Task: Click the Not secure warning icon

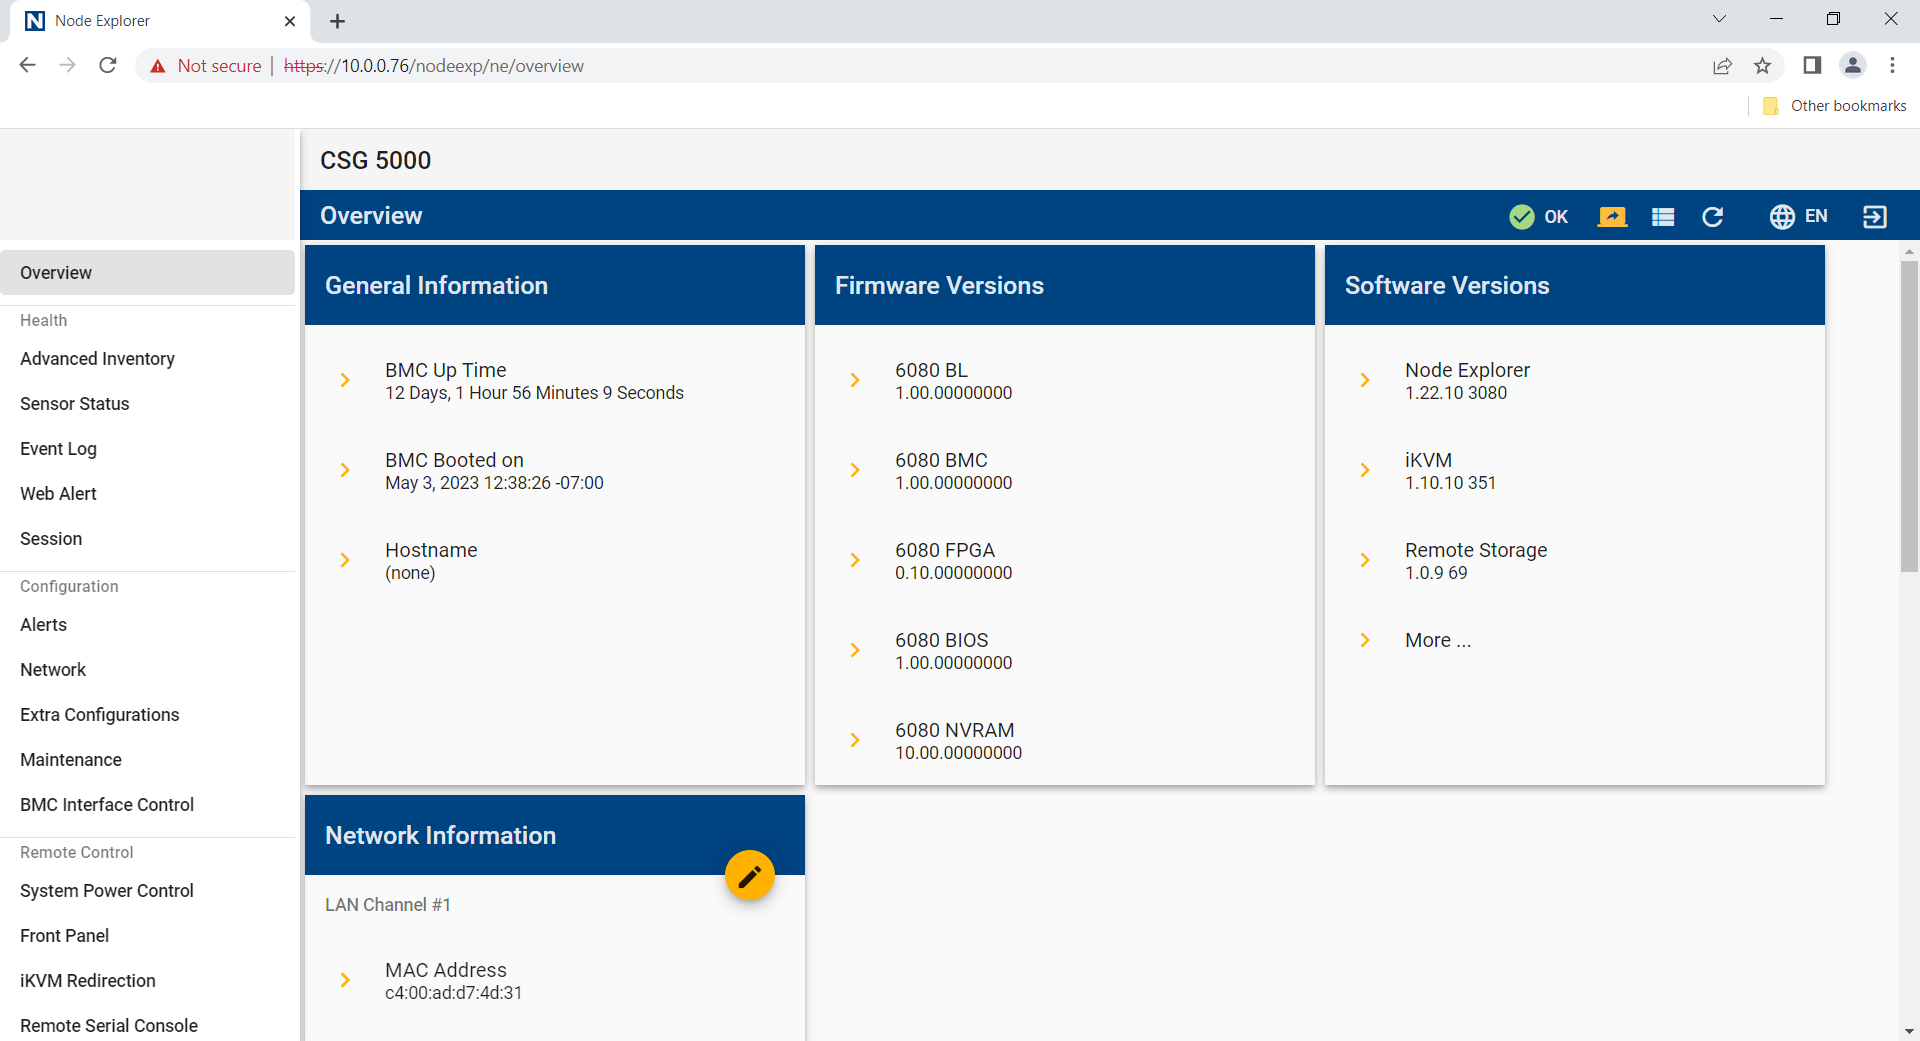Action: (157, 66)
